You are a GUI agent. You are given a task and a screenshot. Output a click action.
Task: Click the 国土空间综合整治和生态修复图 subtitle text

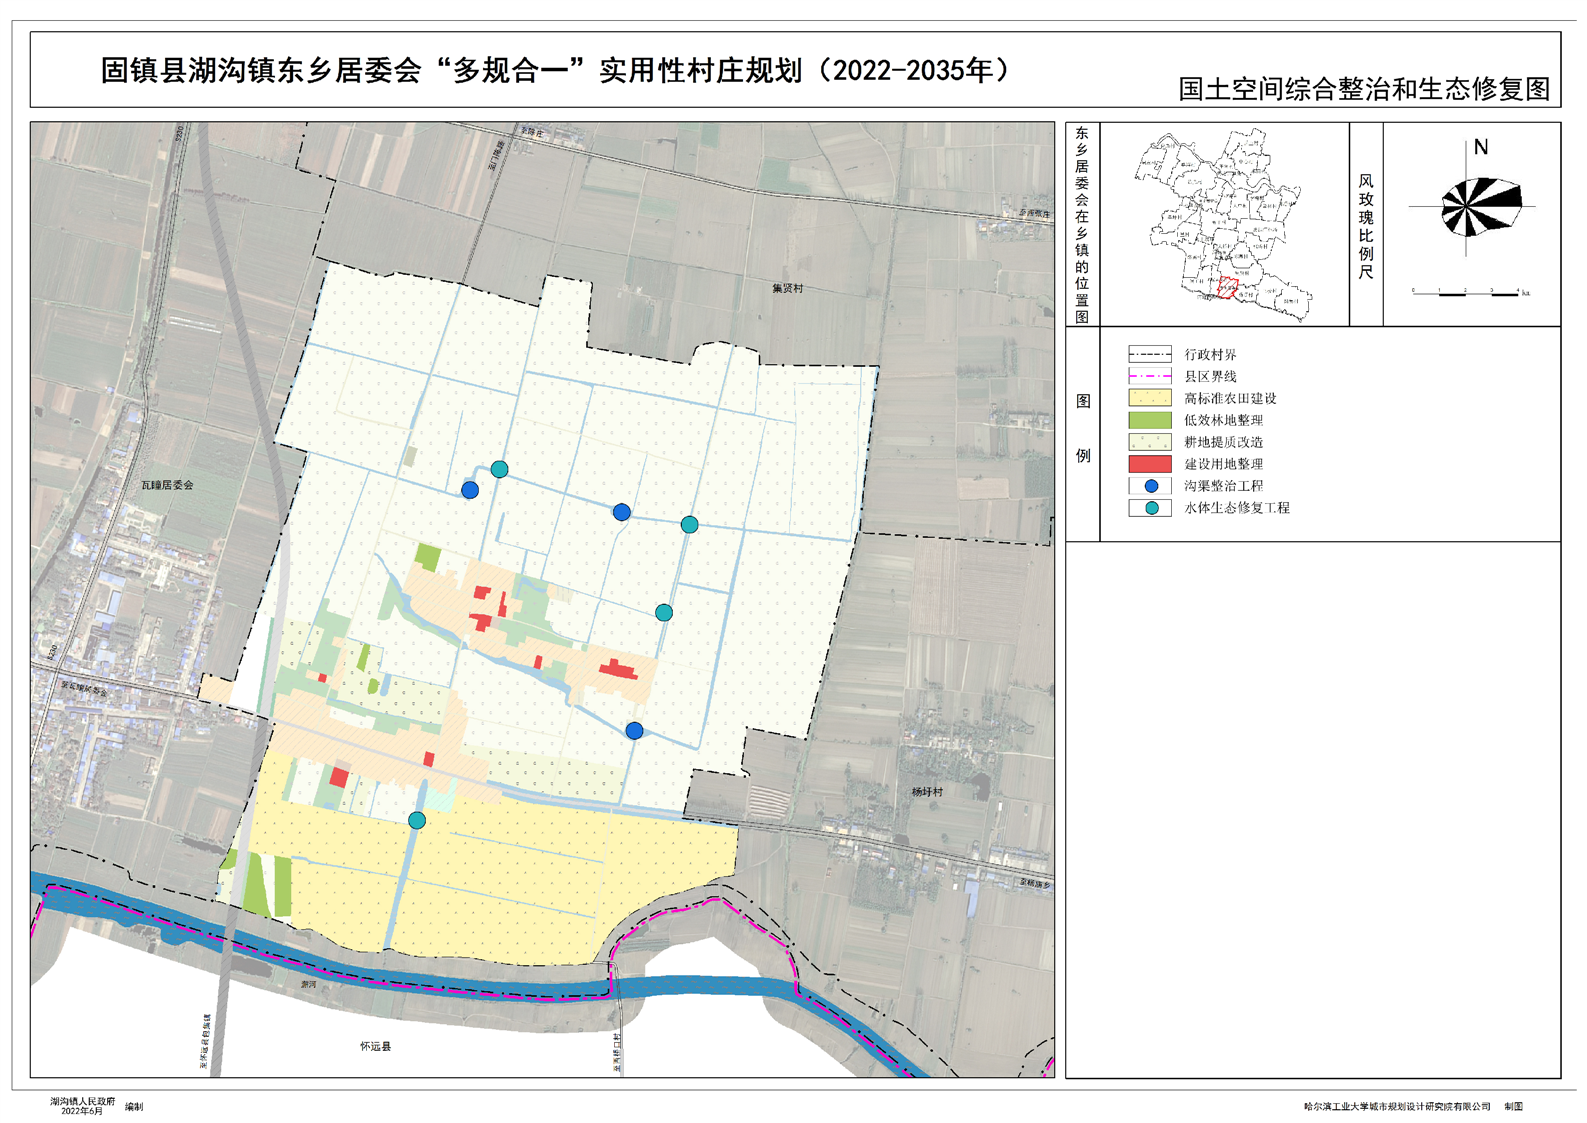(x=1363, y=89)
